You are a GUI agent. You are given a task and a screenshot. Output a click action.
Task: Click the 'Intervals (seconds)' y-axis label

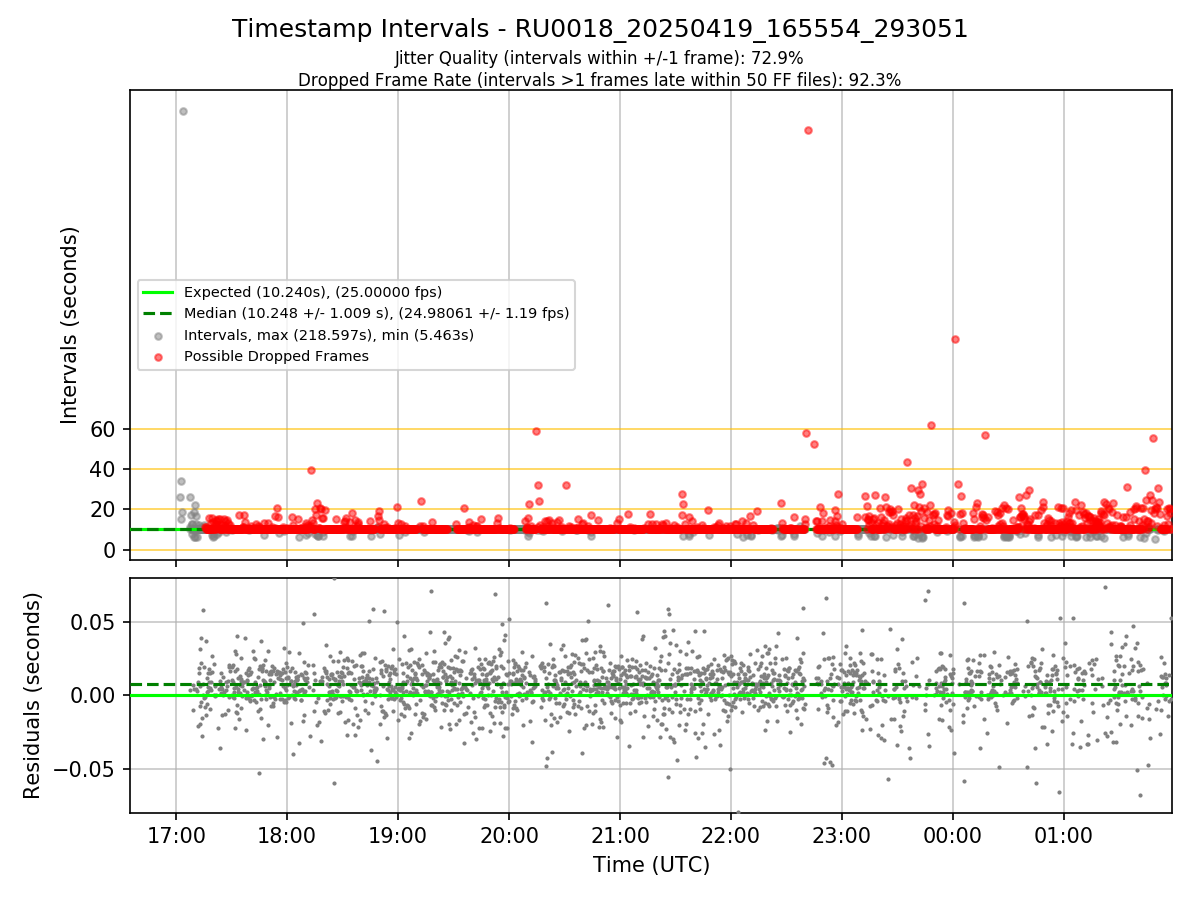(x=70, y=325)
